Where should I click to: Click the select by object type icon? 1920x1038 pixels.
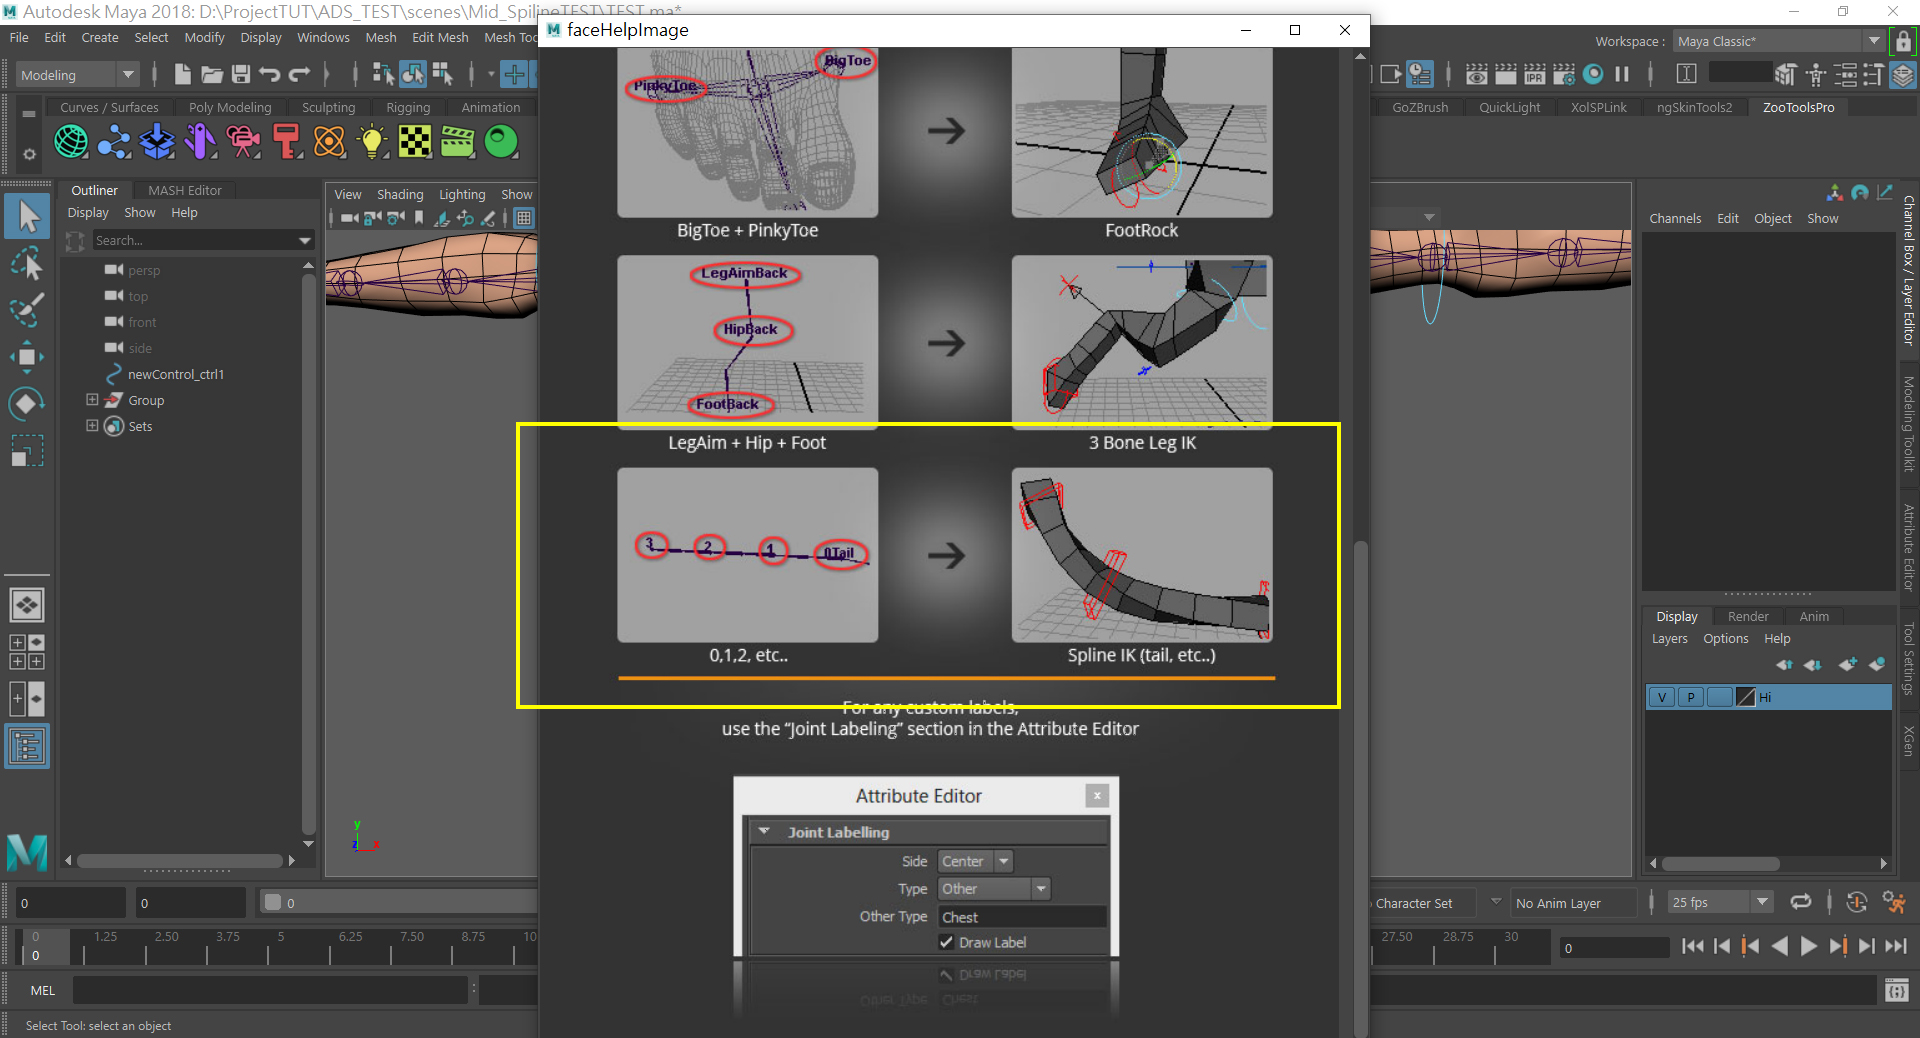413,74
